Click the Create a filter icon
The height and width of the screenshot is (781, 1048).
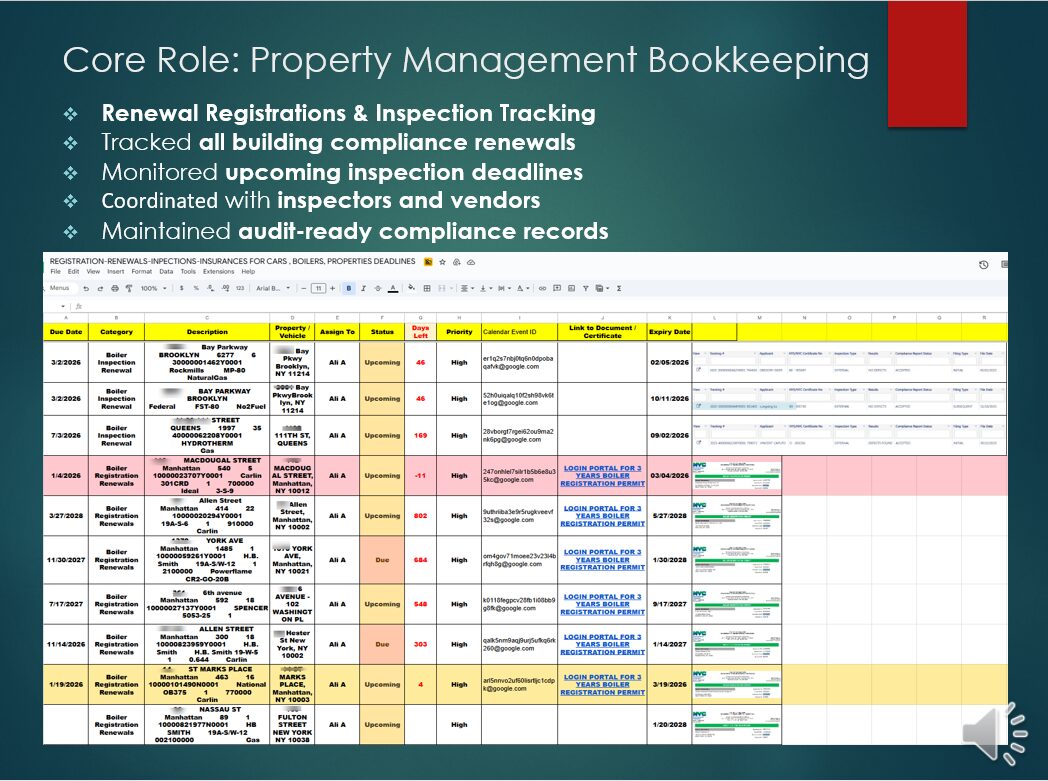pyautogui.click(x=585, y=288)
